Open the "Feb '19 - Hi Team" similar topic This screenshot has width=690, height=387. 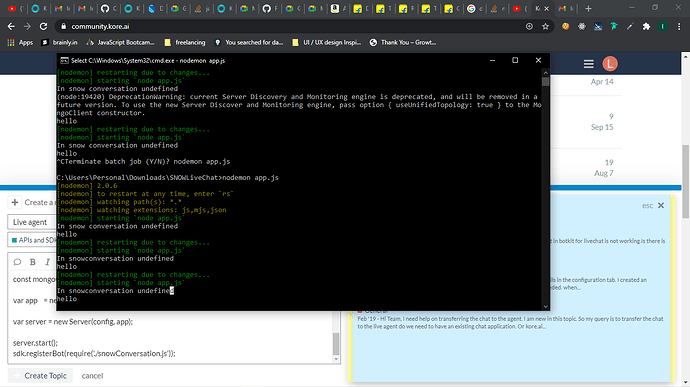coord(510,322)
